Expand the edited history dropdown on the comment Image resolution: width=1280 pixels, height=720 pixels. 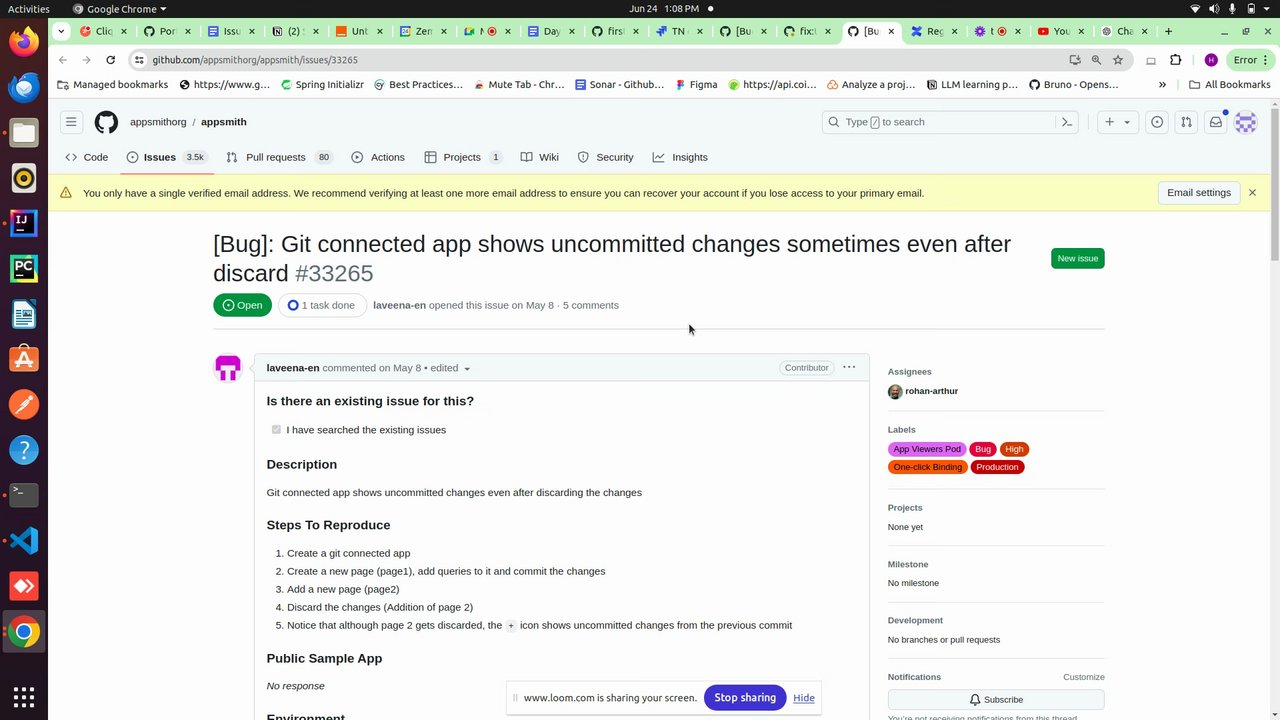451,368
